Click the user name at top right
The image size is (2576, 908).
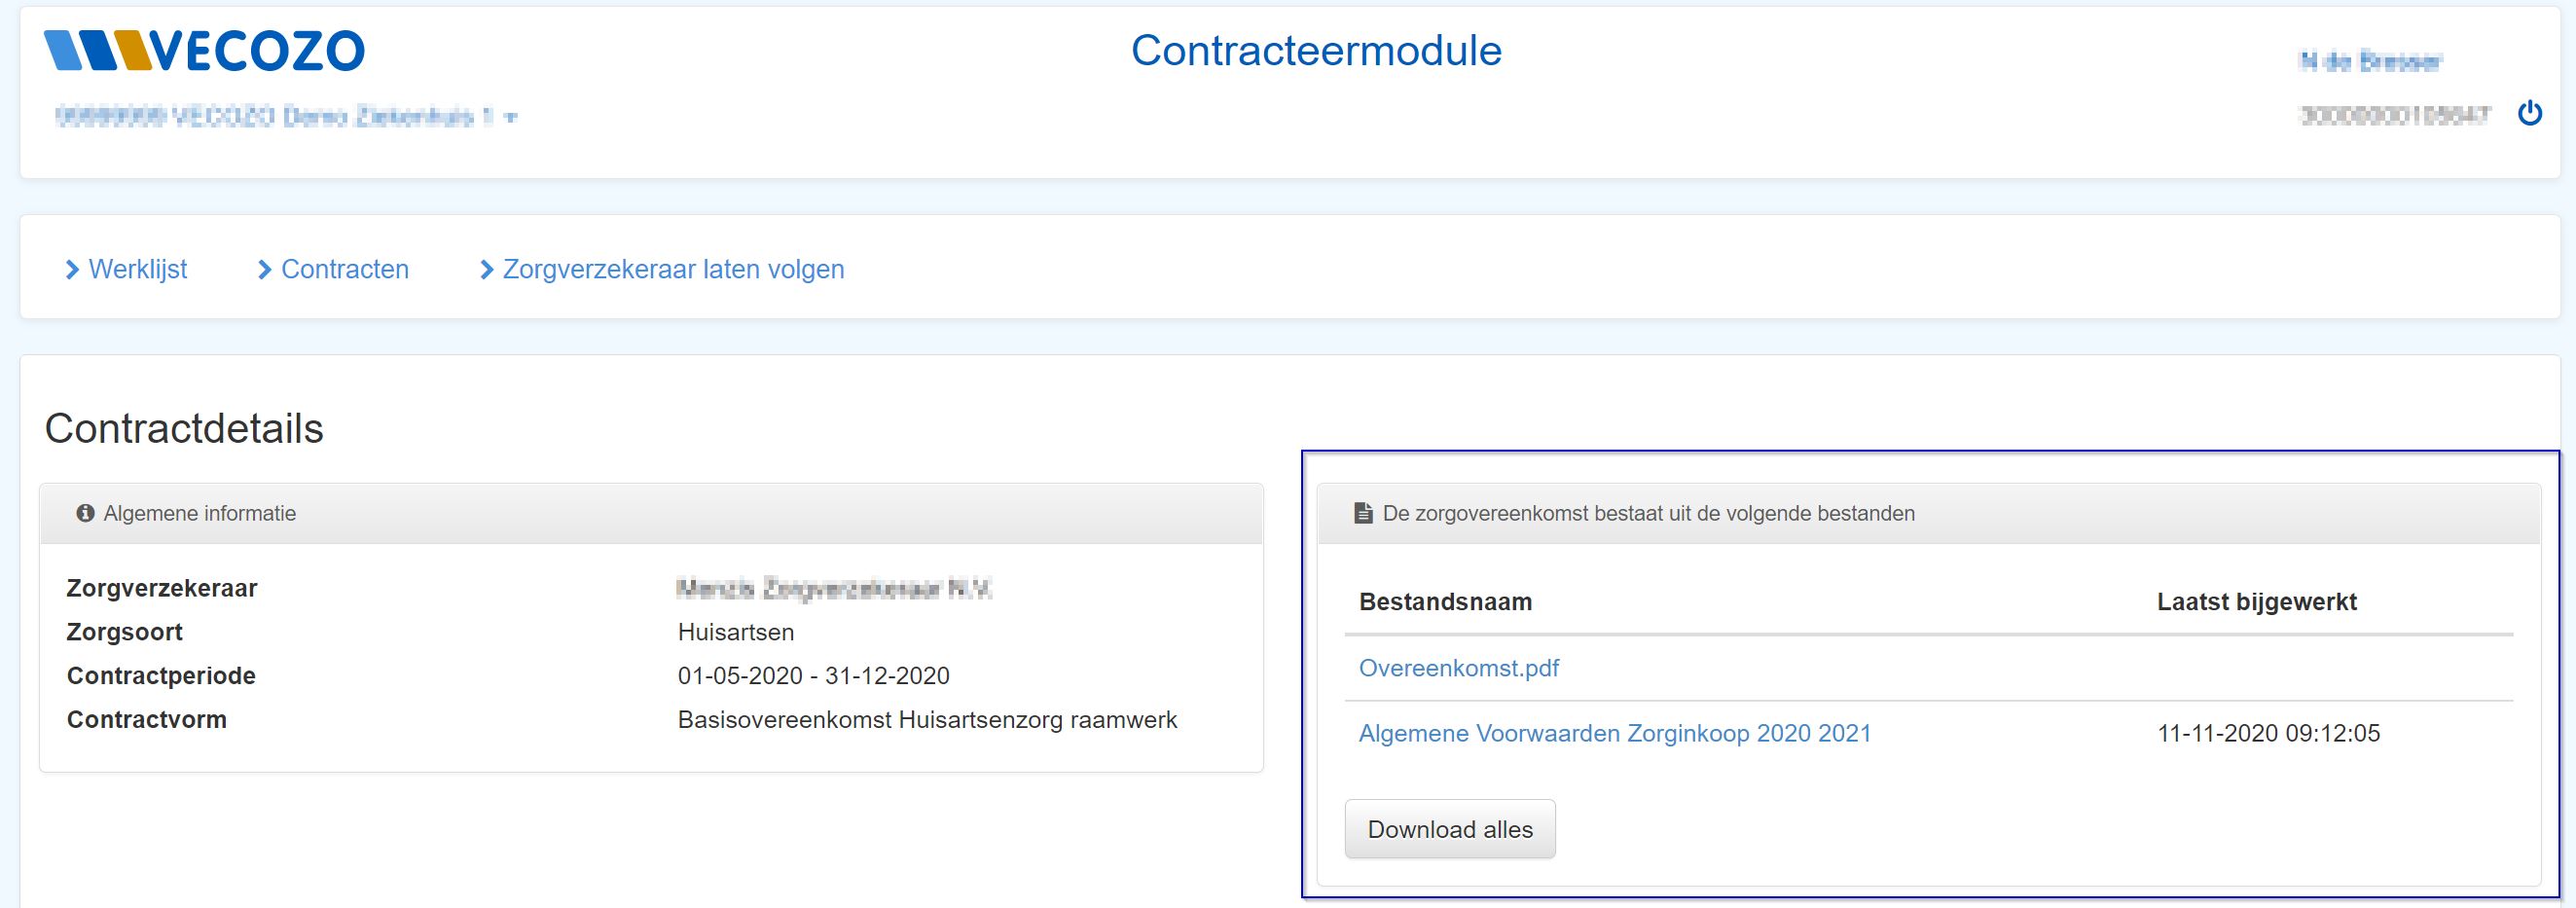click(2370, 62)
